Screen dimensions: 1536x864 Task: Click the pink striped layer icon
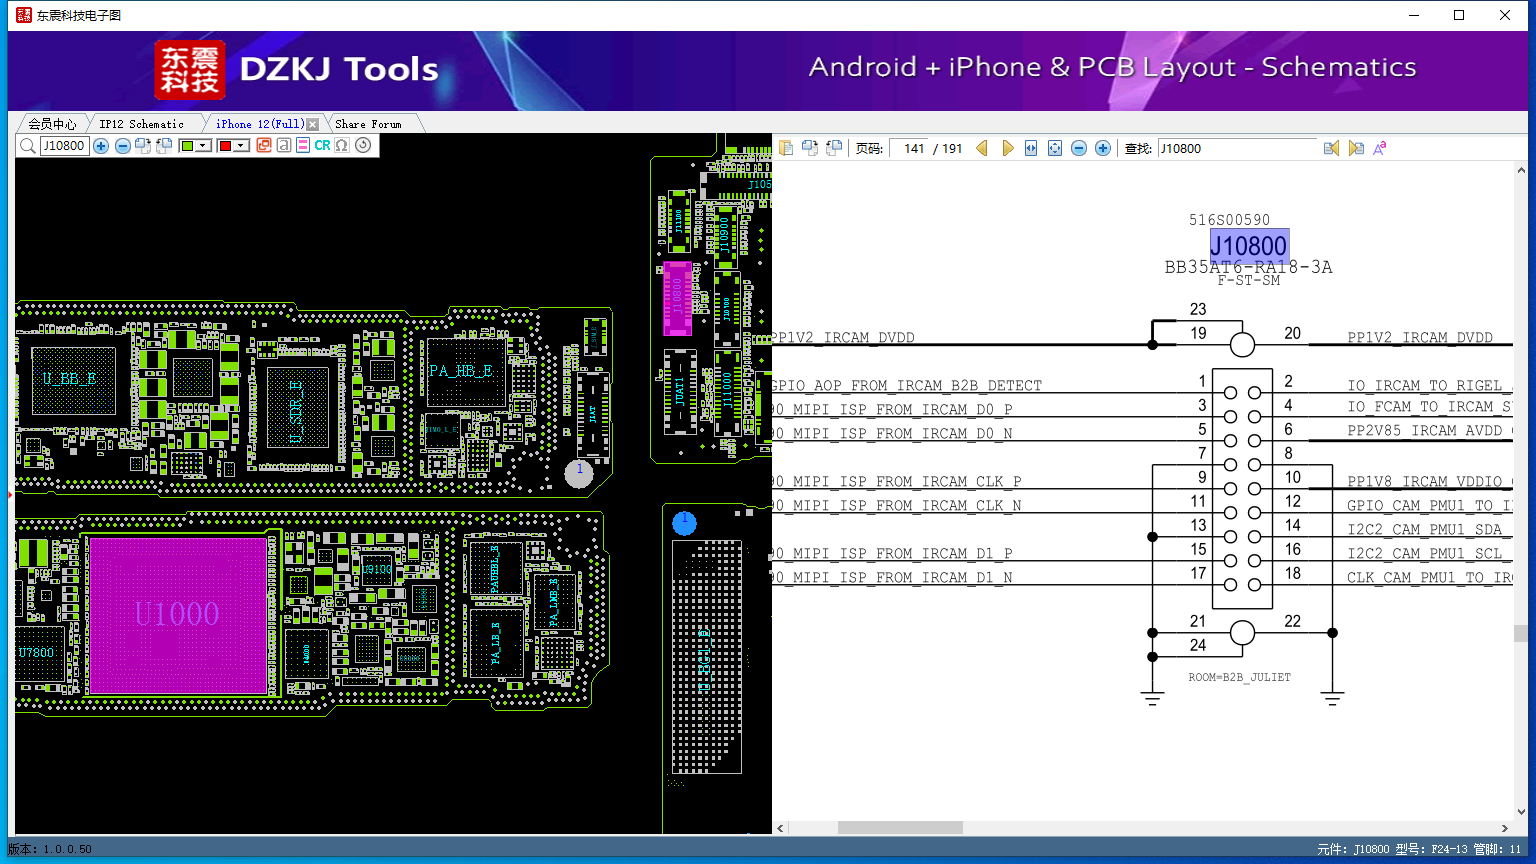click(303, 146)
